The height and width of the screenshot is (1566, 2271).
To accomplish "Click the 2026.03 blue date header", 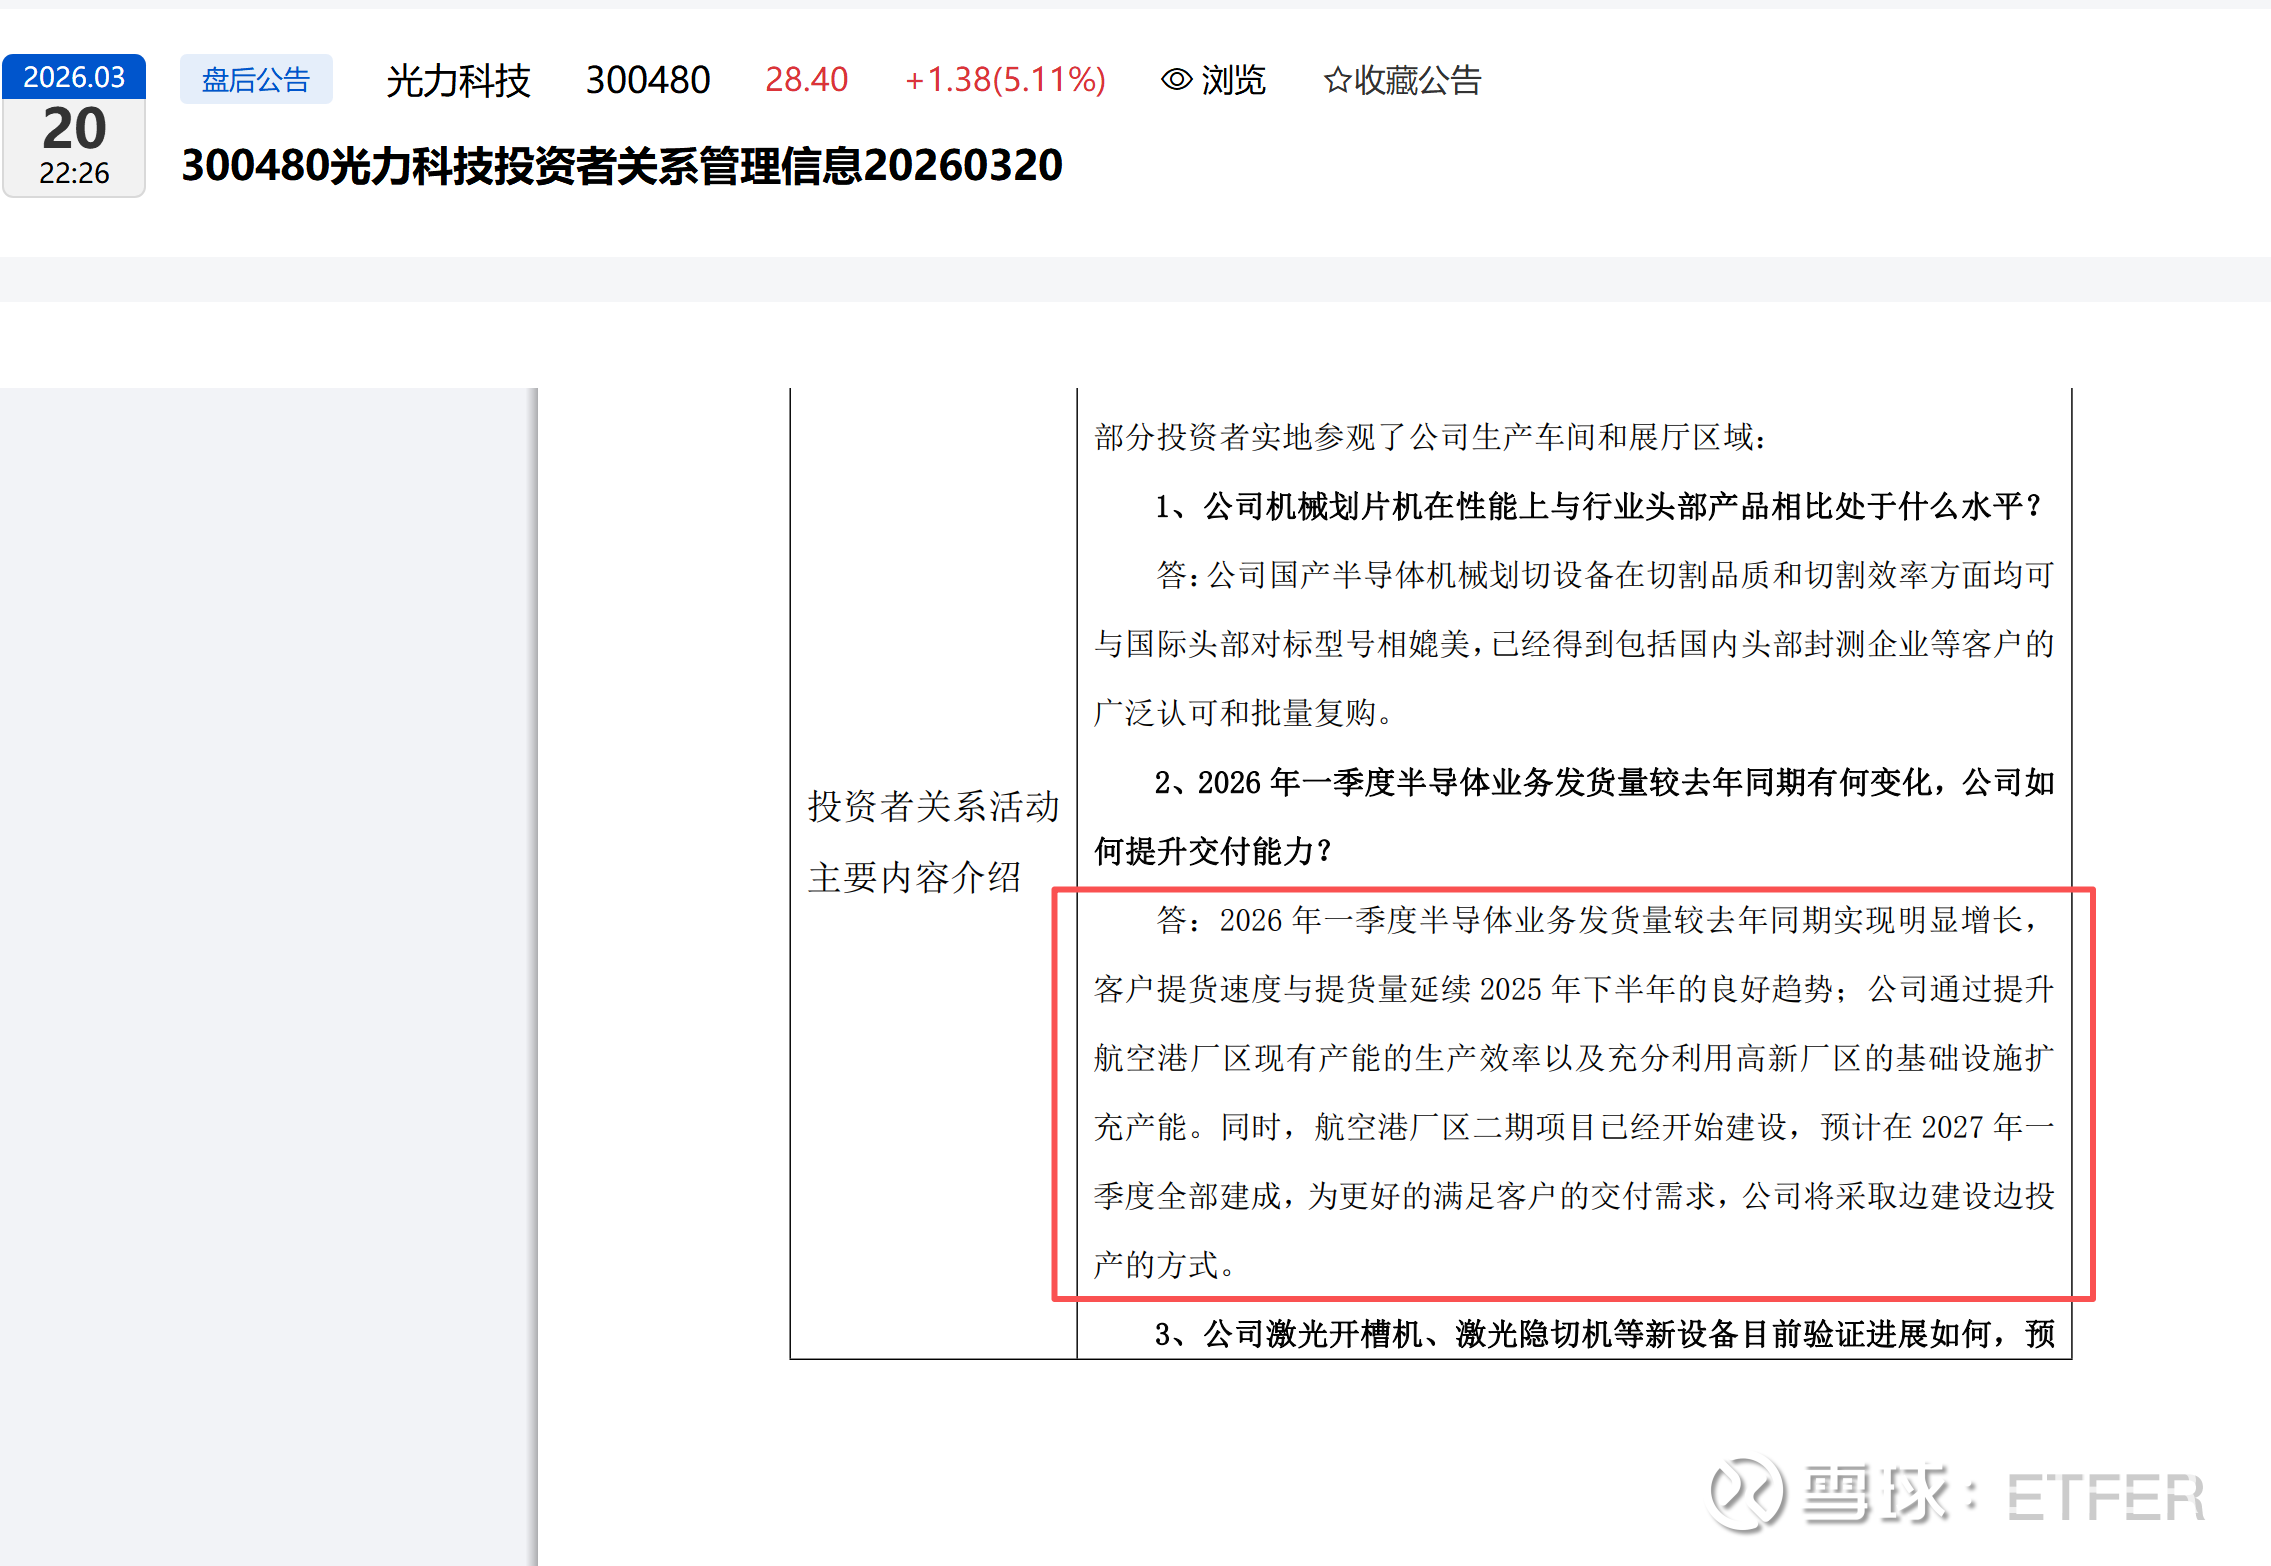I will (x=74, y=77).
